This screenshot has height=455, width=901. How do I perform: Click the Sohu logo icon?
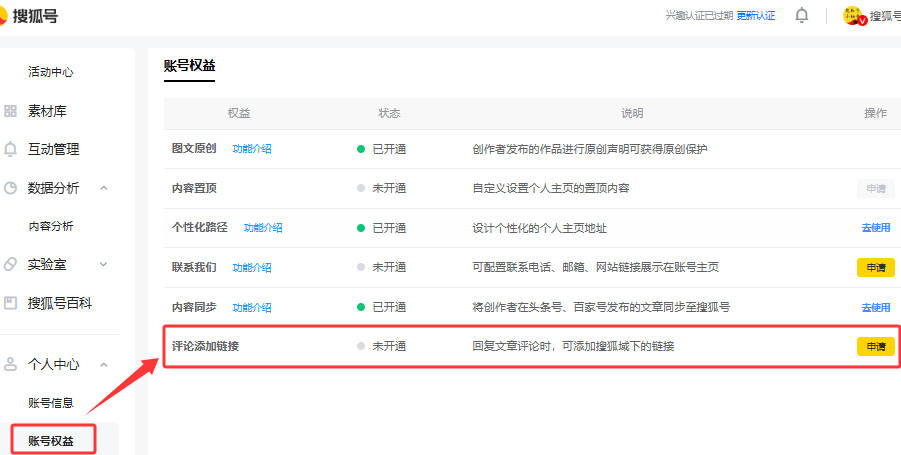click(x=3, y=16)
